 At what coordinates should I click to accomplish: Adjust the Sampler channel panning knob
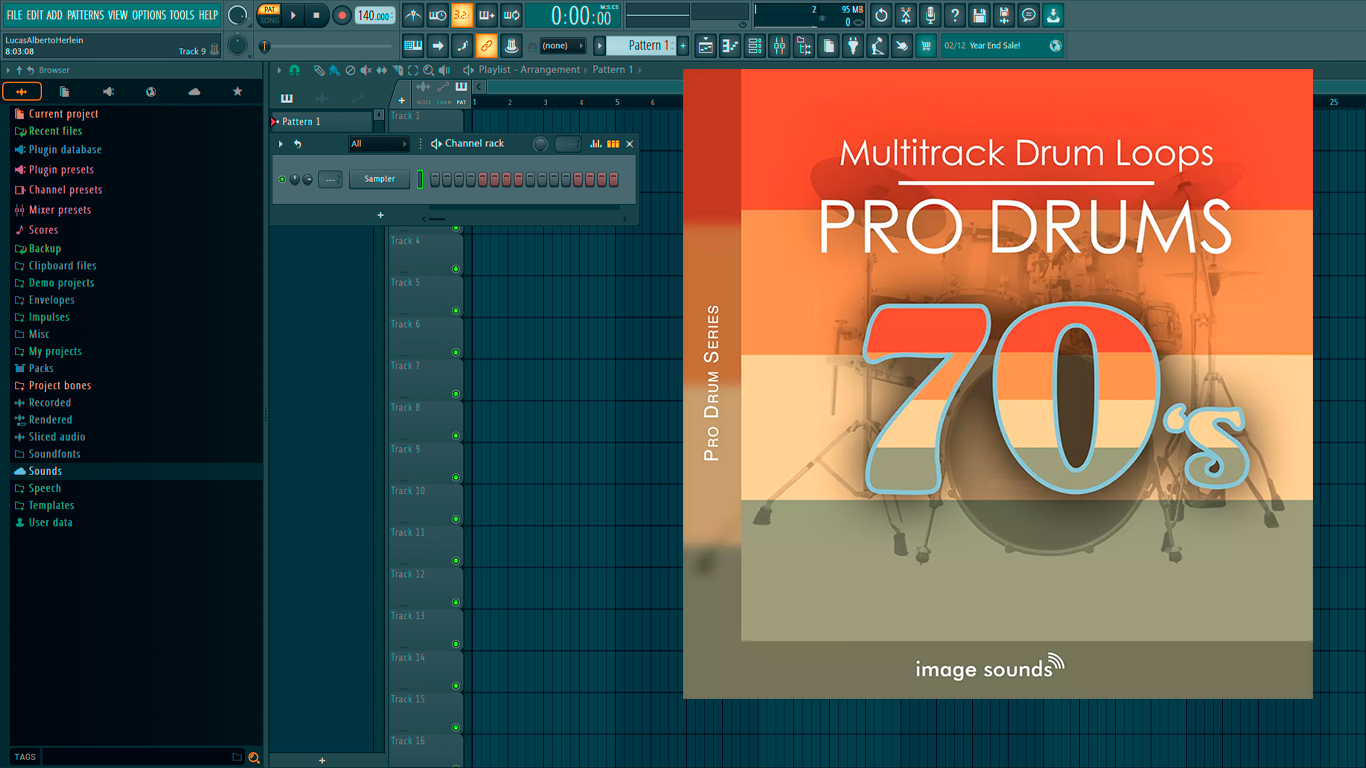click(294, 180)
